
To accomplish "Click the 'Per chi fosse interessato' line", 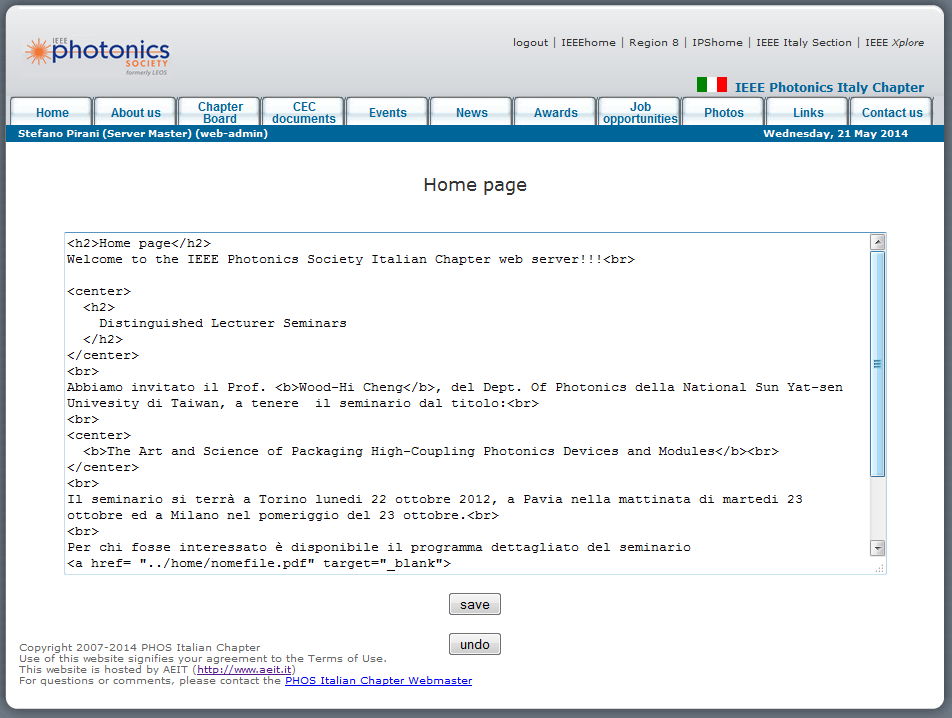I will pos(379,547).
